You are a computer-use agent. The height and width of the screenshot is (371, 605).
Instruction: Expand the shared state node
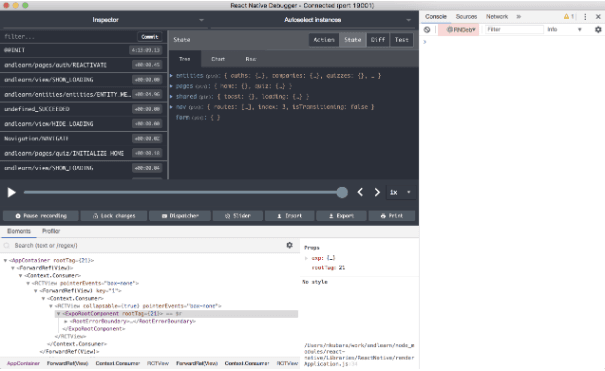pos(172,96)
